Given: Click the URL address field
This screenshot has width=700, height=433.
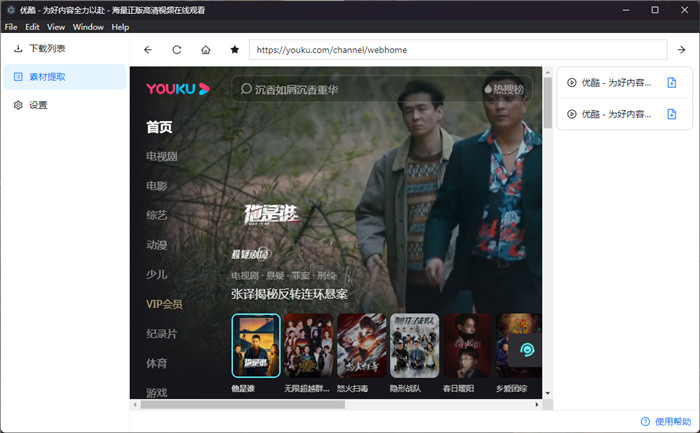Looking at the screenshot, I should tap(458, 49).
